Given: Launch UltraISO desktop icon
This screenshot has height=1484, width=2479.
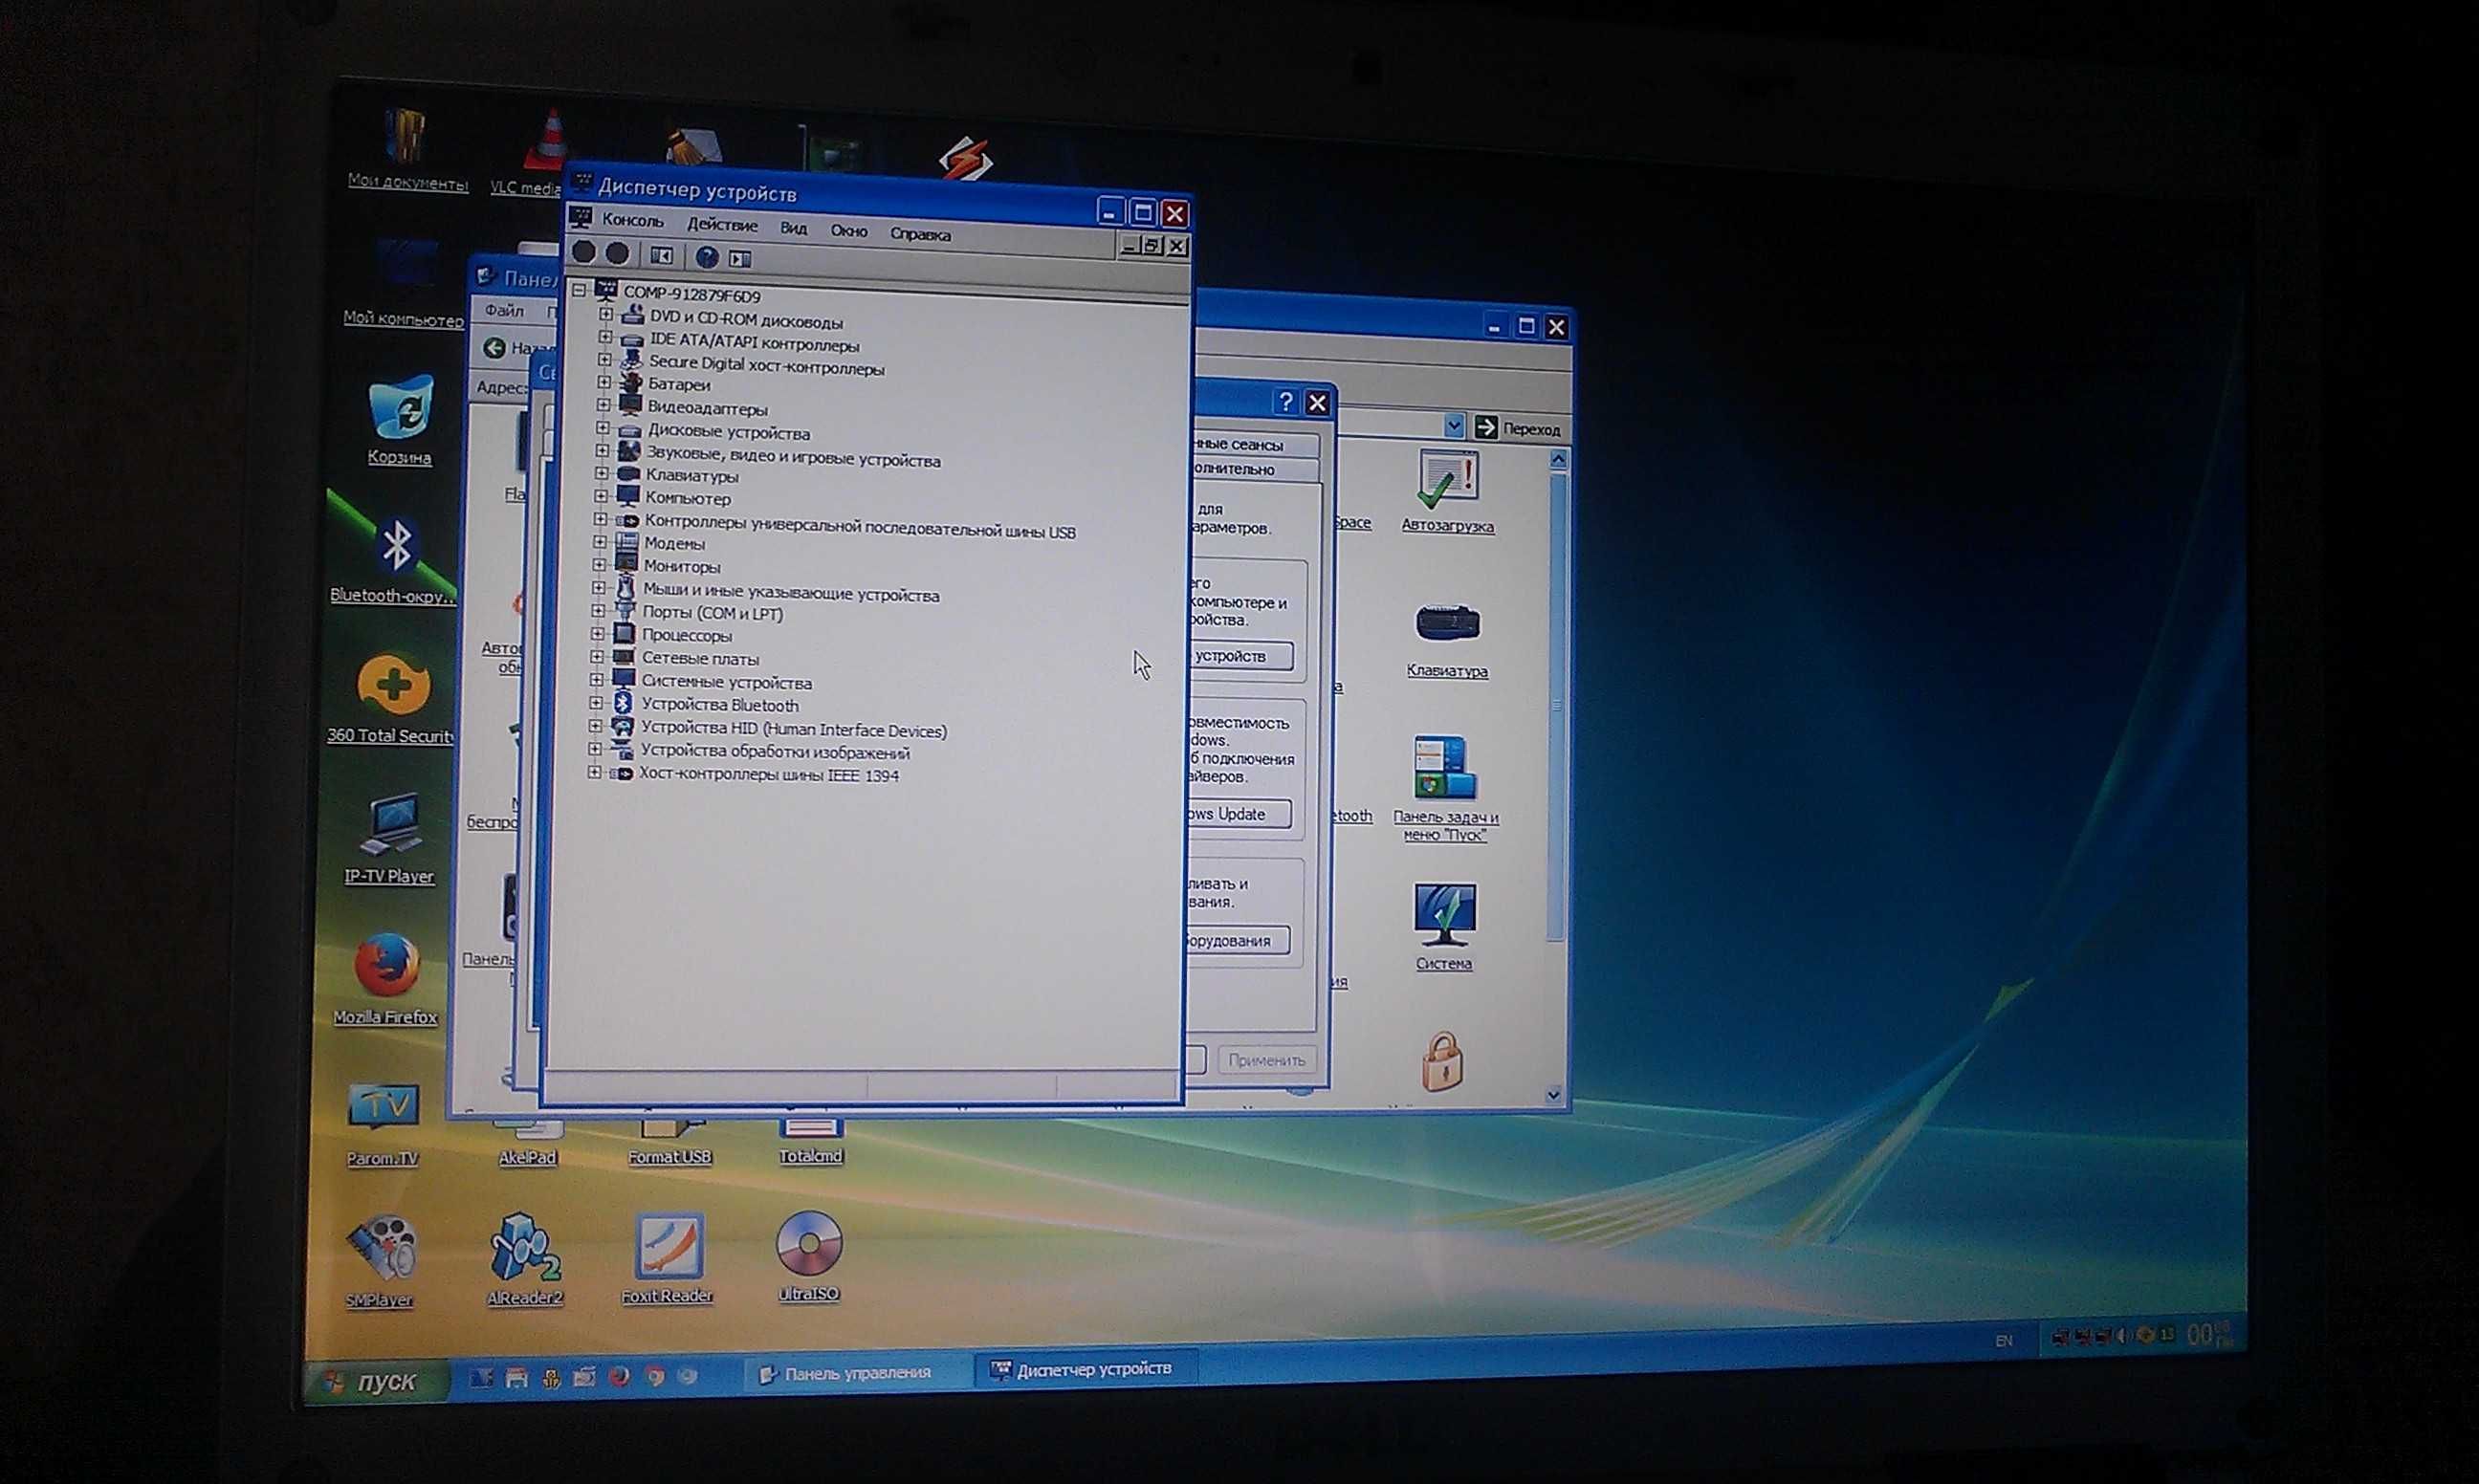Looking at the screenshot, I should tap(808, 1256).
